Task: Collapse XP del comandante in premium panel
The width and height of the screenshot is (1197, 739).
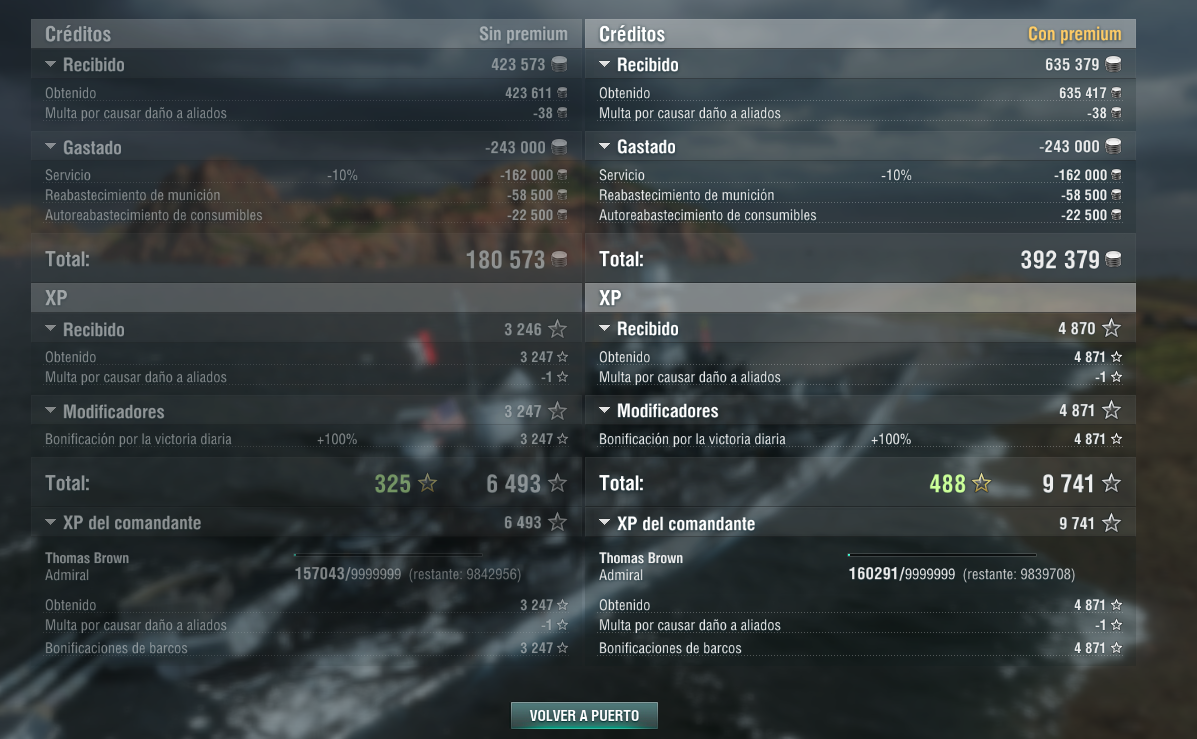Action: [605, 523]
